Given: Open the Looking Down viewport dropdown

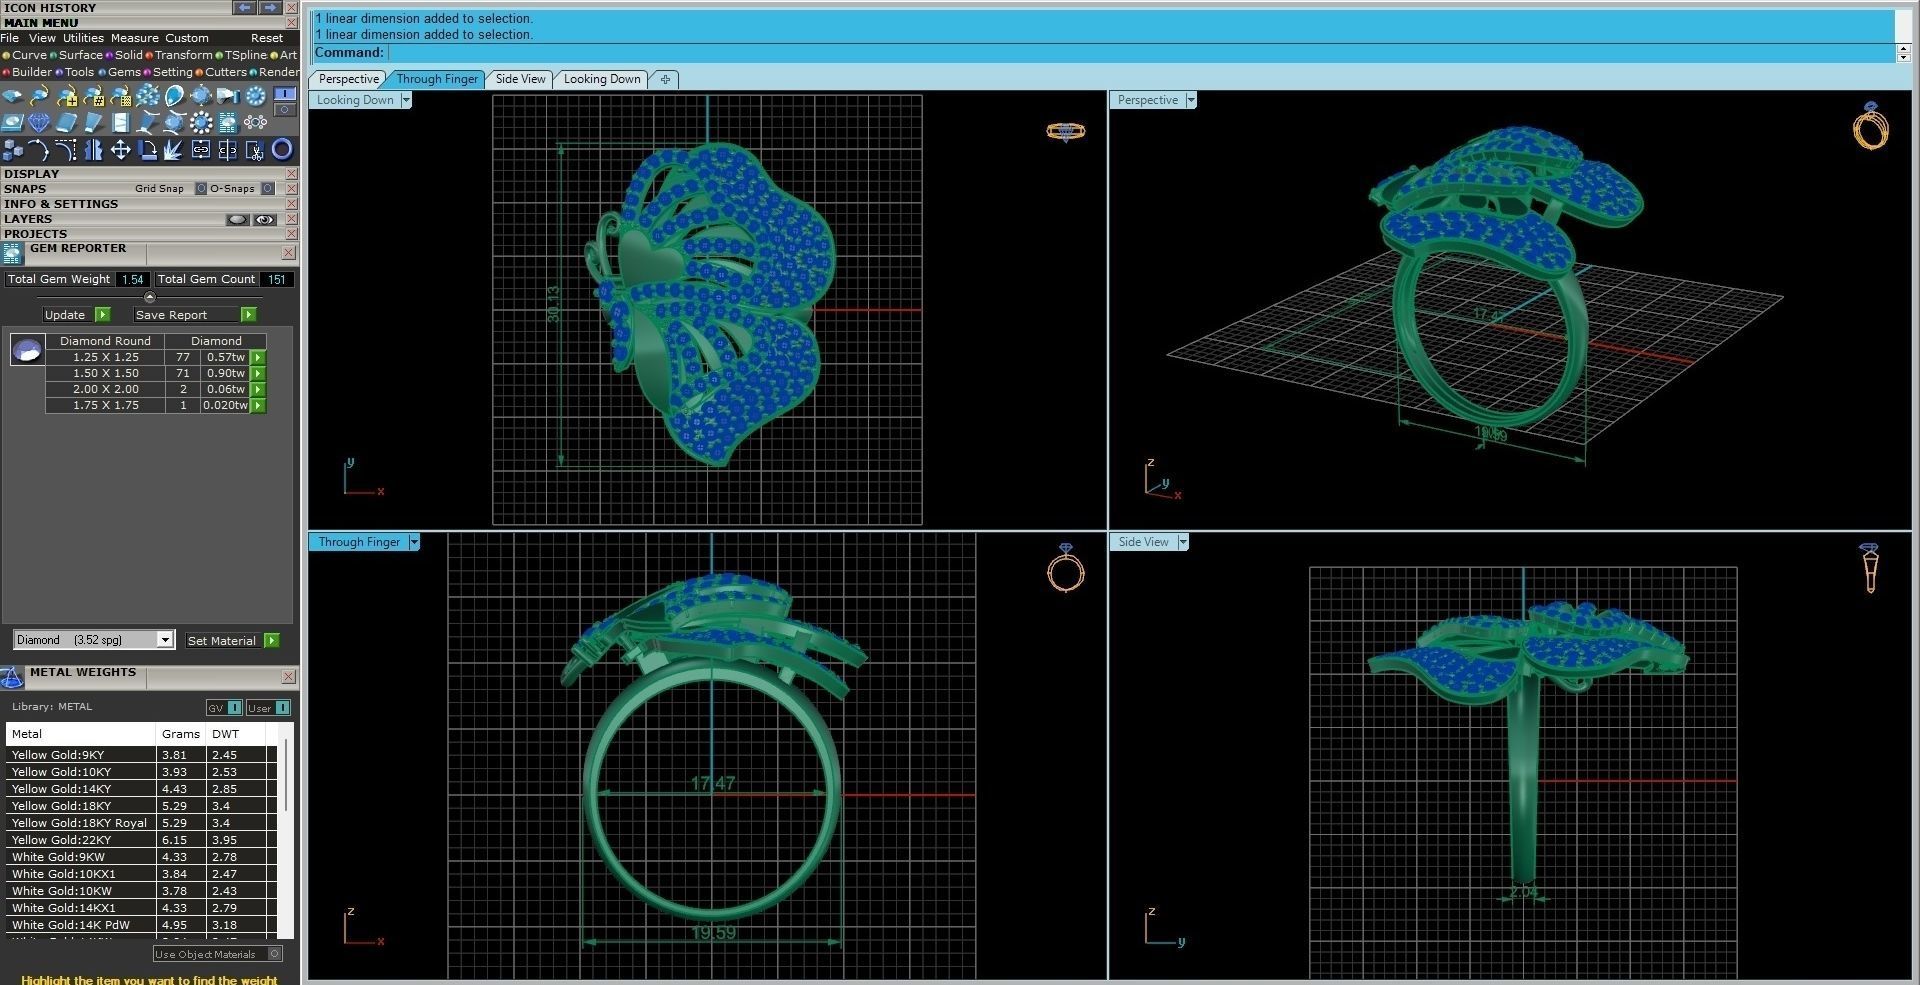Looking at the screenshot, I should [405, 100].
